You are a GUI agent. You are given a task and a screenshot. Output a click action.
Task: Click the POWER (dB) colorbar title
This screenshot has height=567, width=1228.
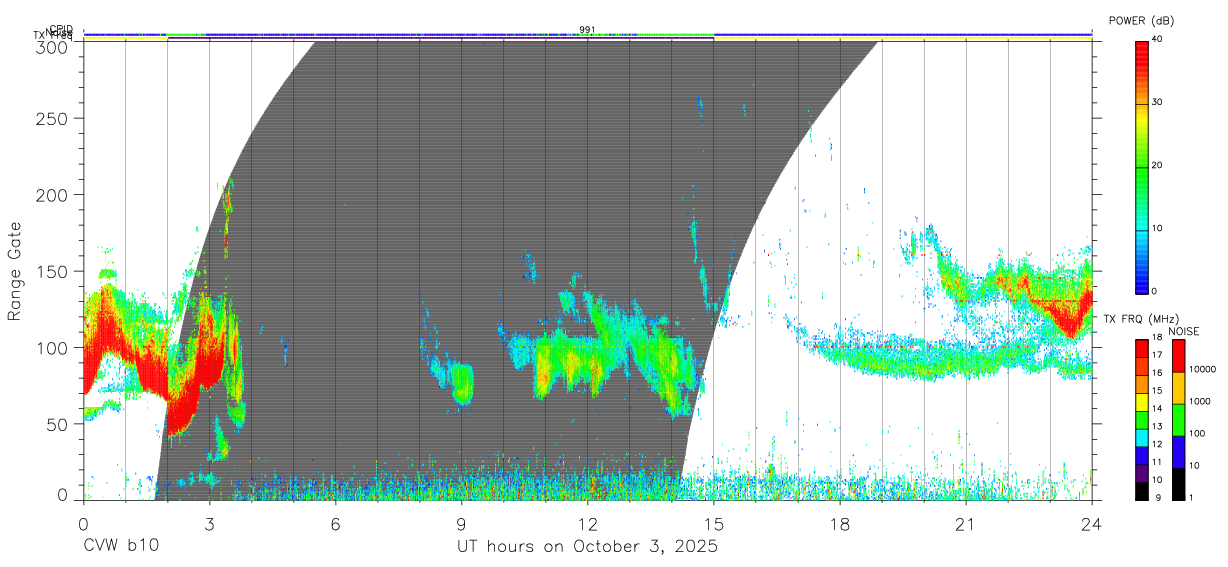coord(1141,20)
